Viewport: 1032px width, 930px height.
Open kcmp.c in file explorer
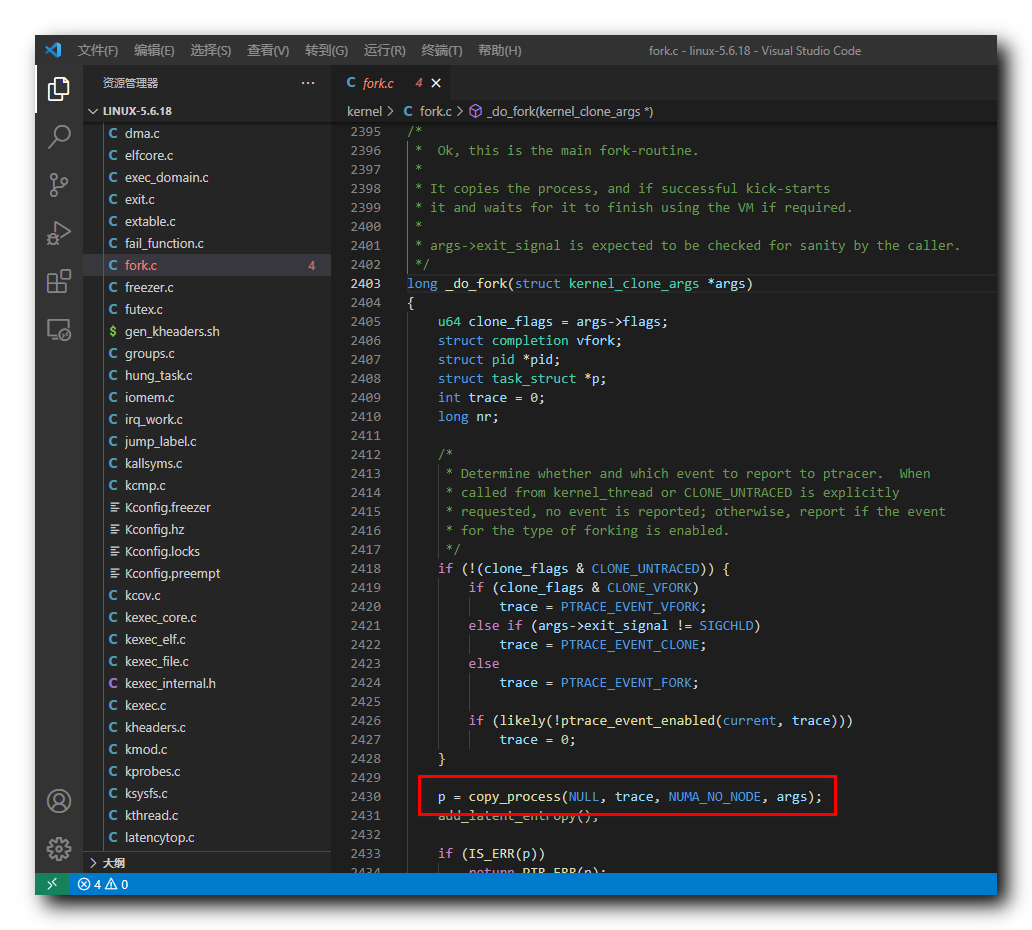[207, 486]
